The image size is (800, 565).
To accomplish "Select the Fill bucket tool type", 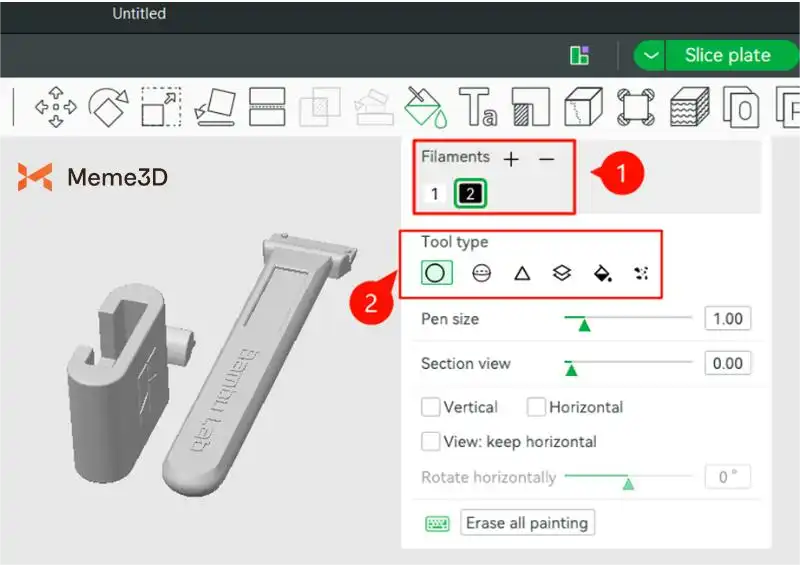I will pos(602,272).
